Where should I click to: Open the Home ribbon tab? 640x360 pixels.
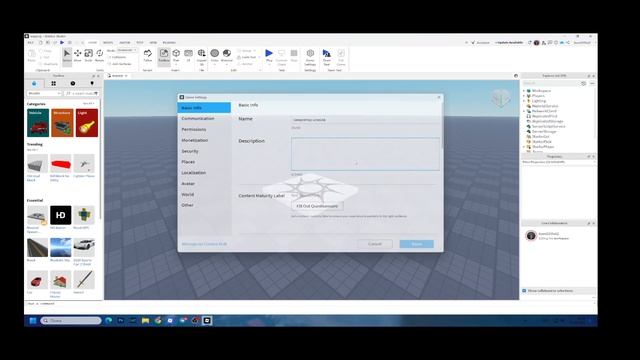tap(93, 42)
